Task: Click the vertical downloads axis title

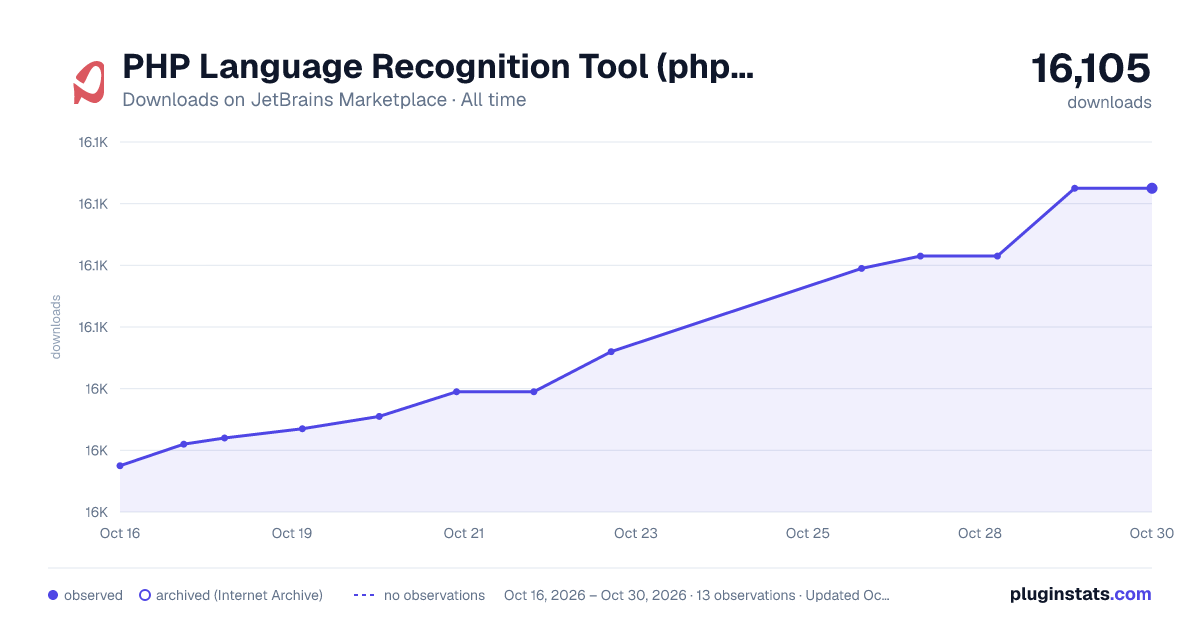Action: pyautogui.click(x=56, y=326)
